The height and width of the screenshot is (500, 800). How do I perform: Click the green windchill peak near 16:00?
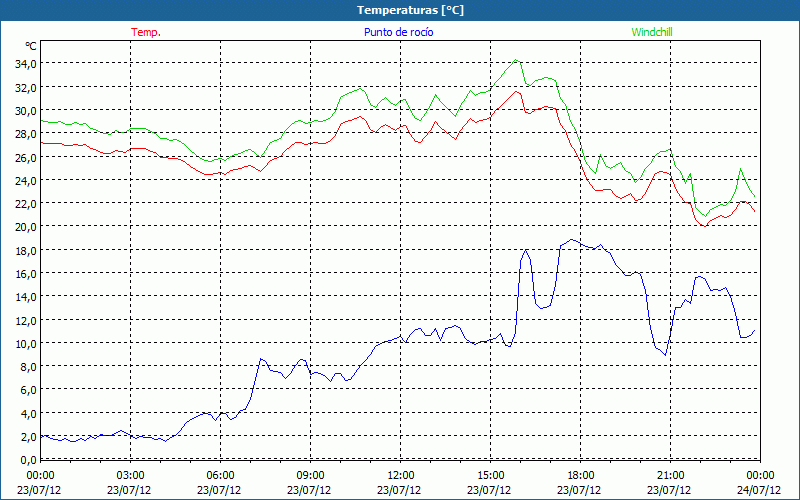[516, 60]
